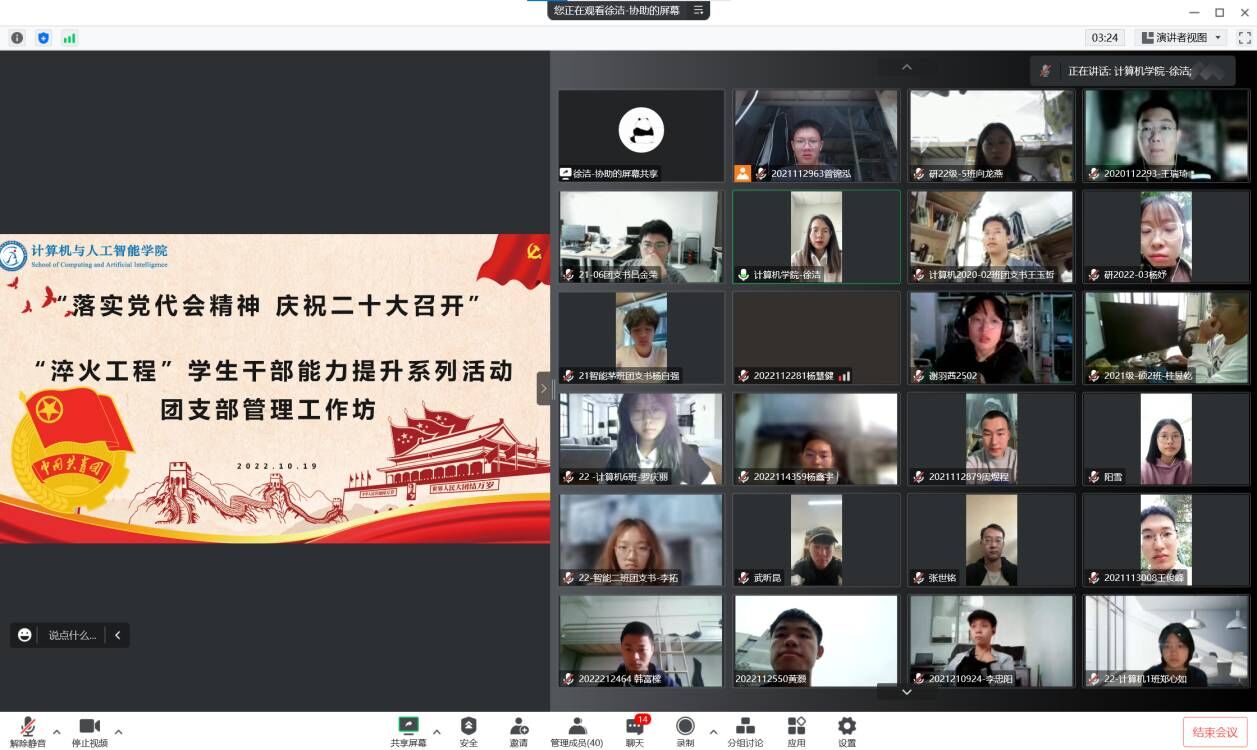Start recording with the 录制 icon
The width and height of the screenshot is (1257, 750).
685,726
